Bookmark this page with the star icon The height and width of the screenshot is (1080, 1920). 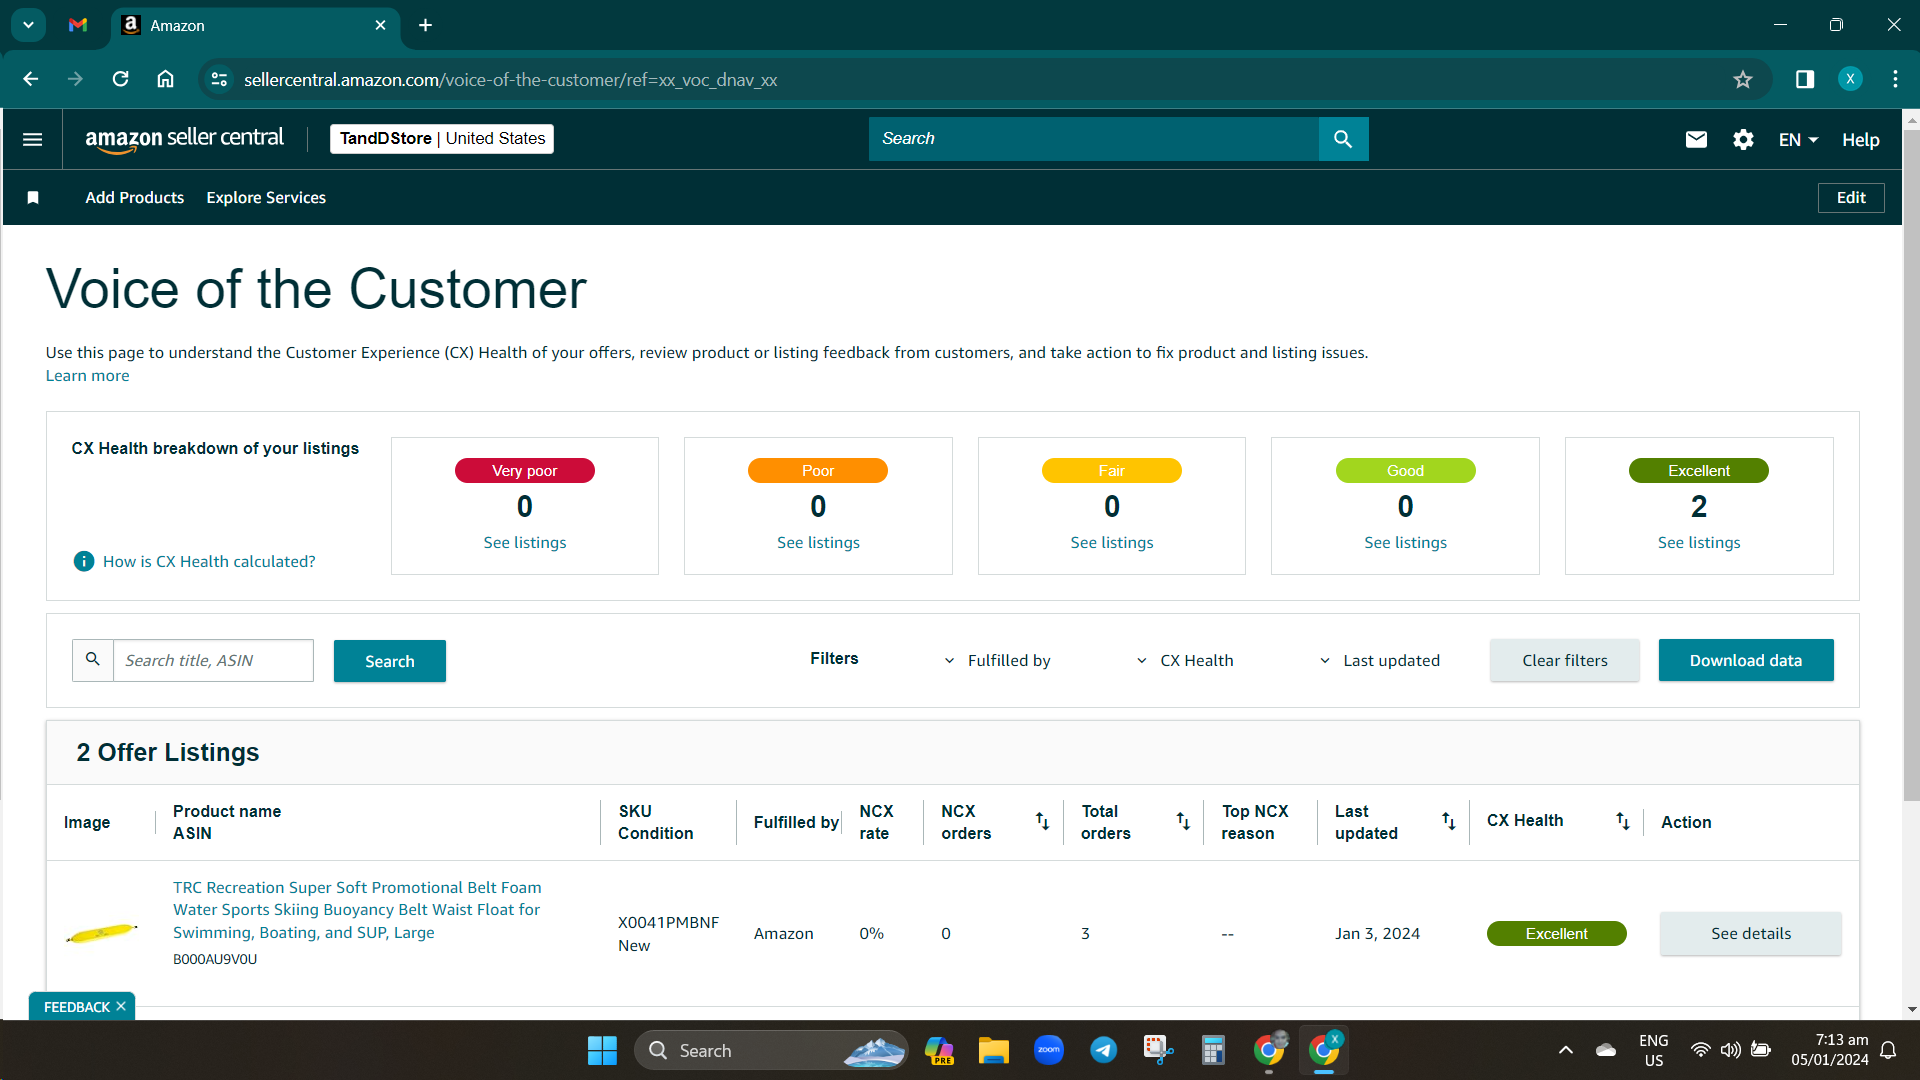pyautogui.click(x=1743, y=79)
